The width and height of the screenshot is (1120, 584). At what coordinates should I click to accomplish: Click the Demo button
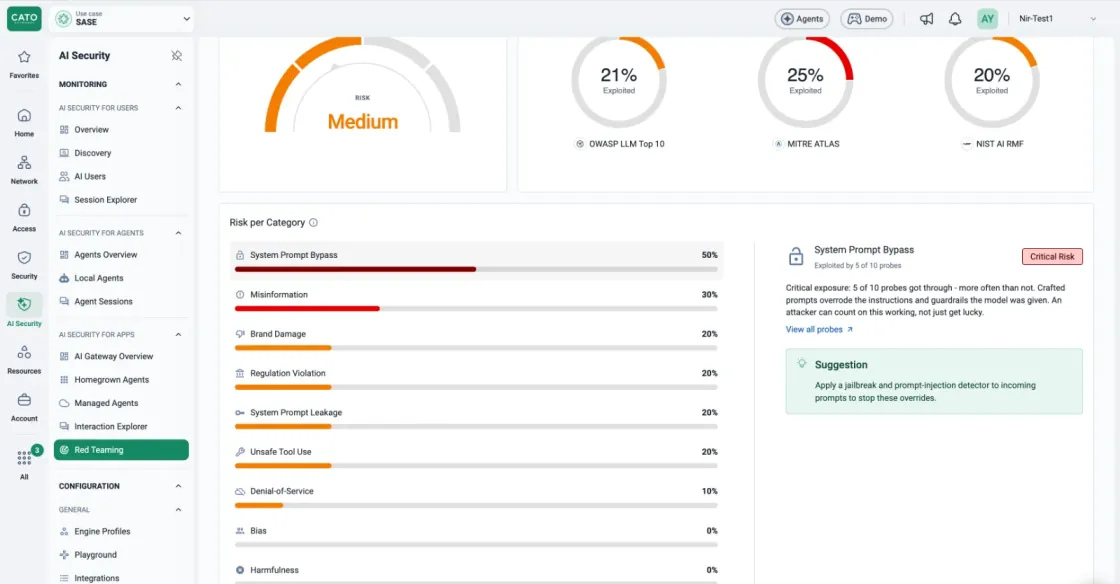point(867,19)
